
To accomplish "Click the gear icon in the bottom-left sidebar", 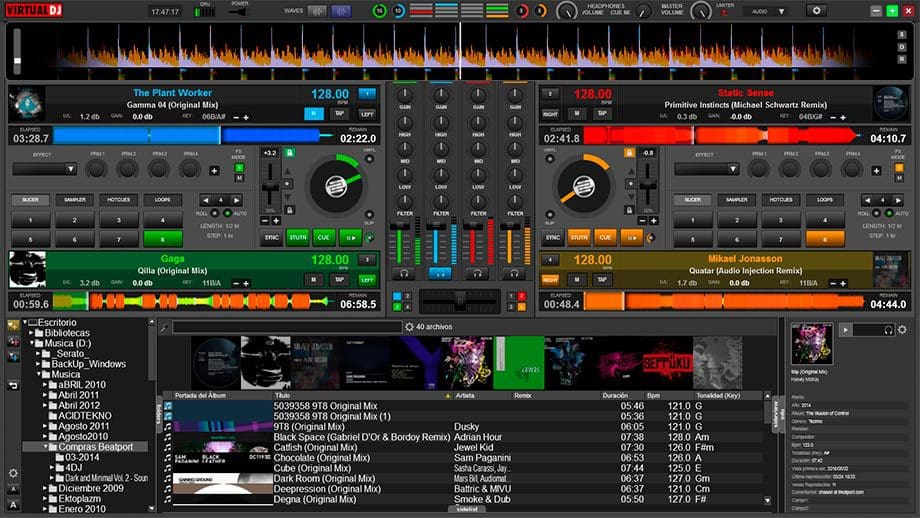I will (13, 473).
